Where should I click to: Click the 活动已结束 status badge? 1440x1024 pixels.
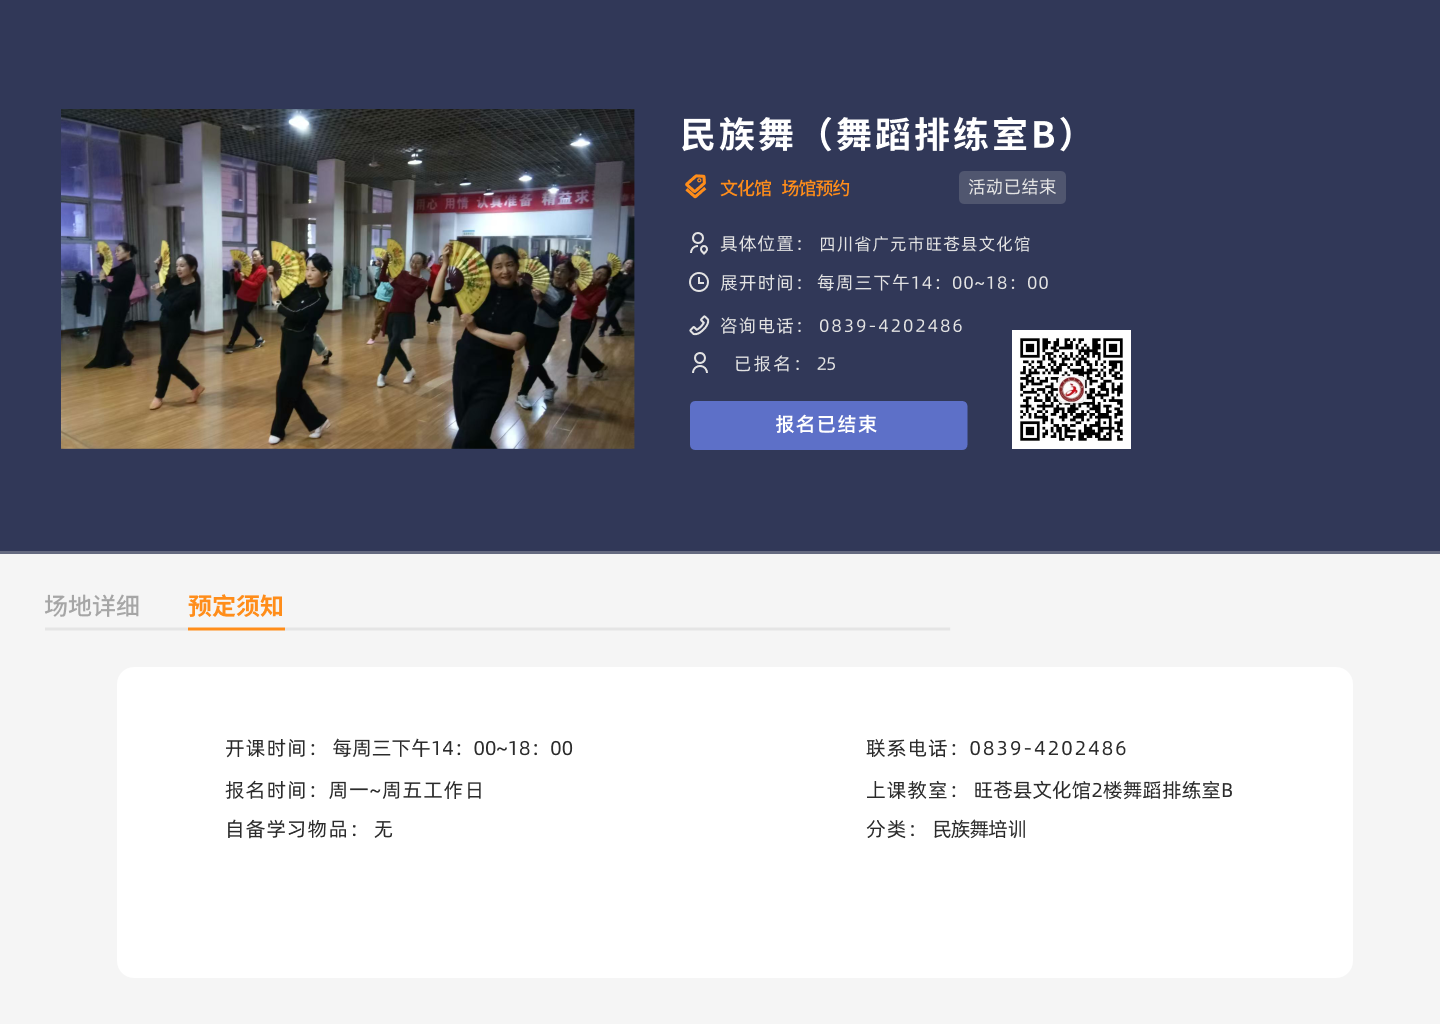[x=1012, y=187]
